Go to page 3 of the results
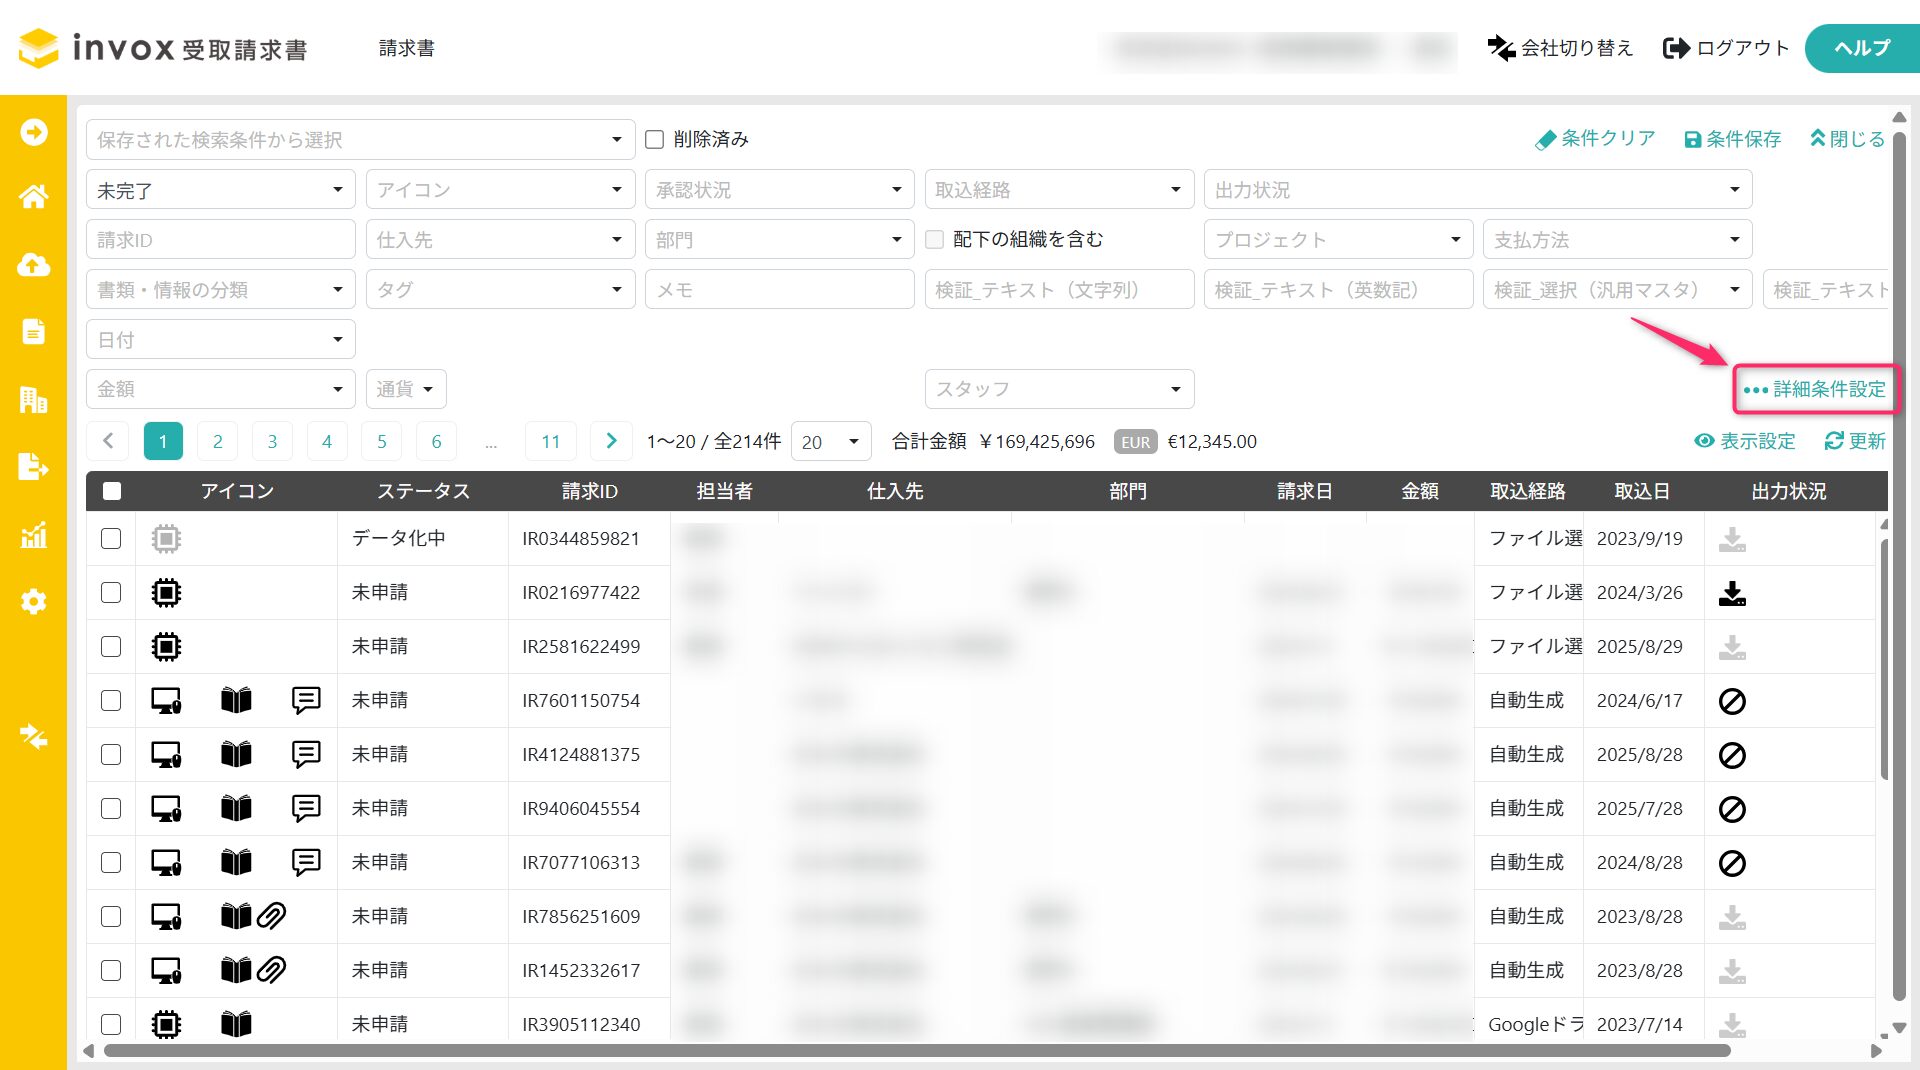The width and height of the screenshot is (1920, 1070). click(272, 442)
